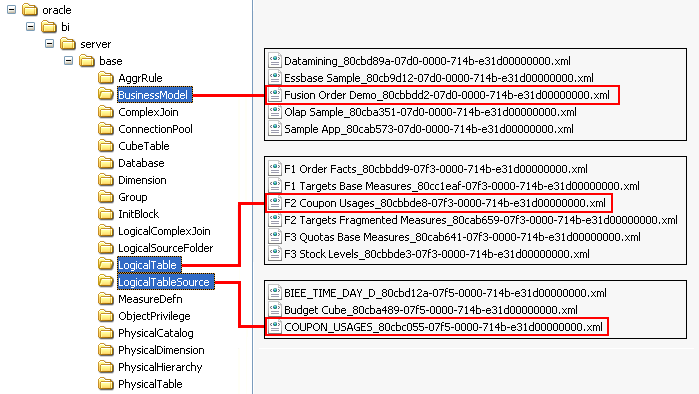
Task: Click the XML icon of Essbase Sample file
Action: [x=275, y=78]
